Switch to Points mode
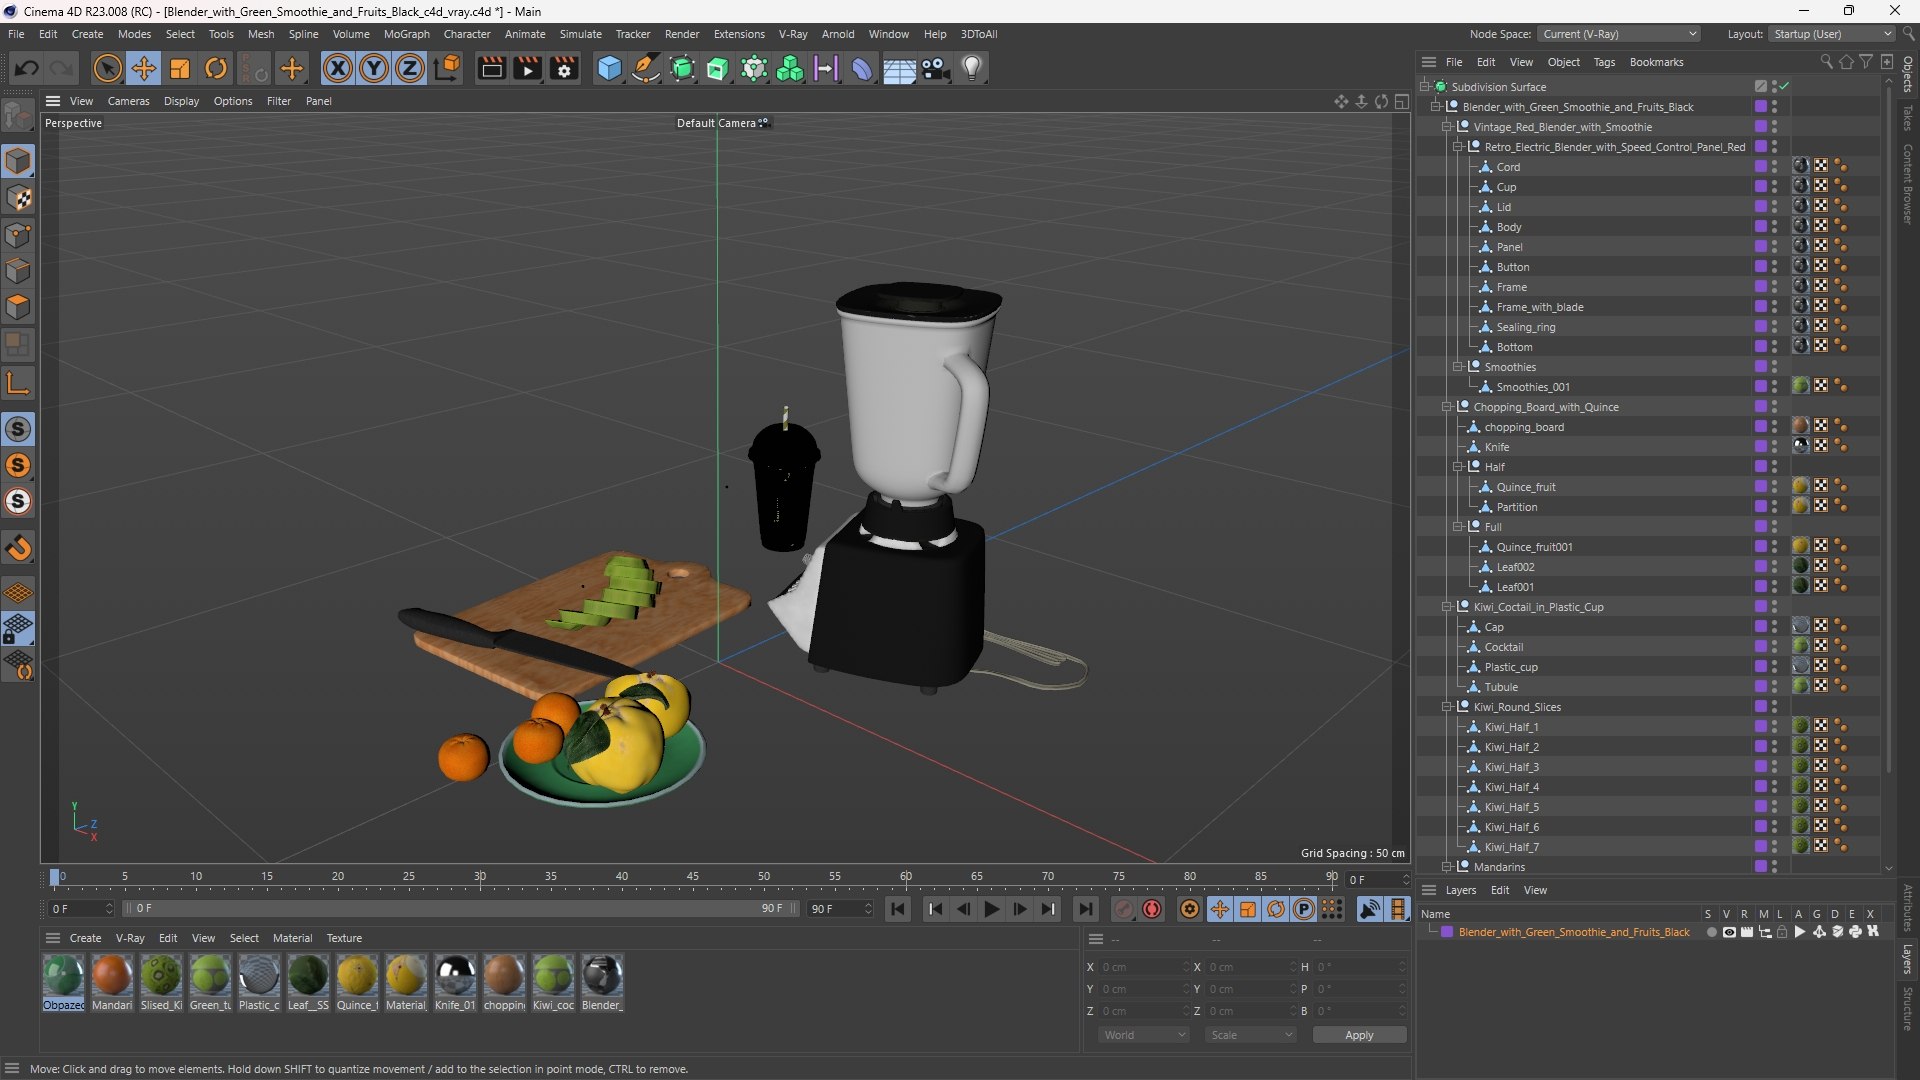1920x1080 pixels. click(18, 235)
